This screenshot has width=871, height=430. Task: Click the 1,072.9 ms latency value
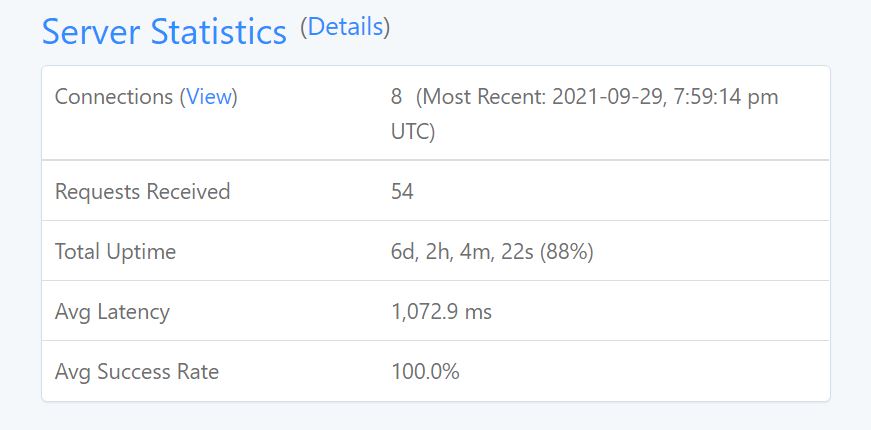point(442,312)
